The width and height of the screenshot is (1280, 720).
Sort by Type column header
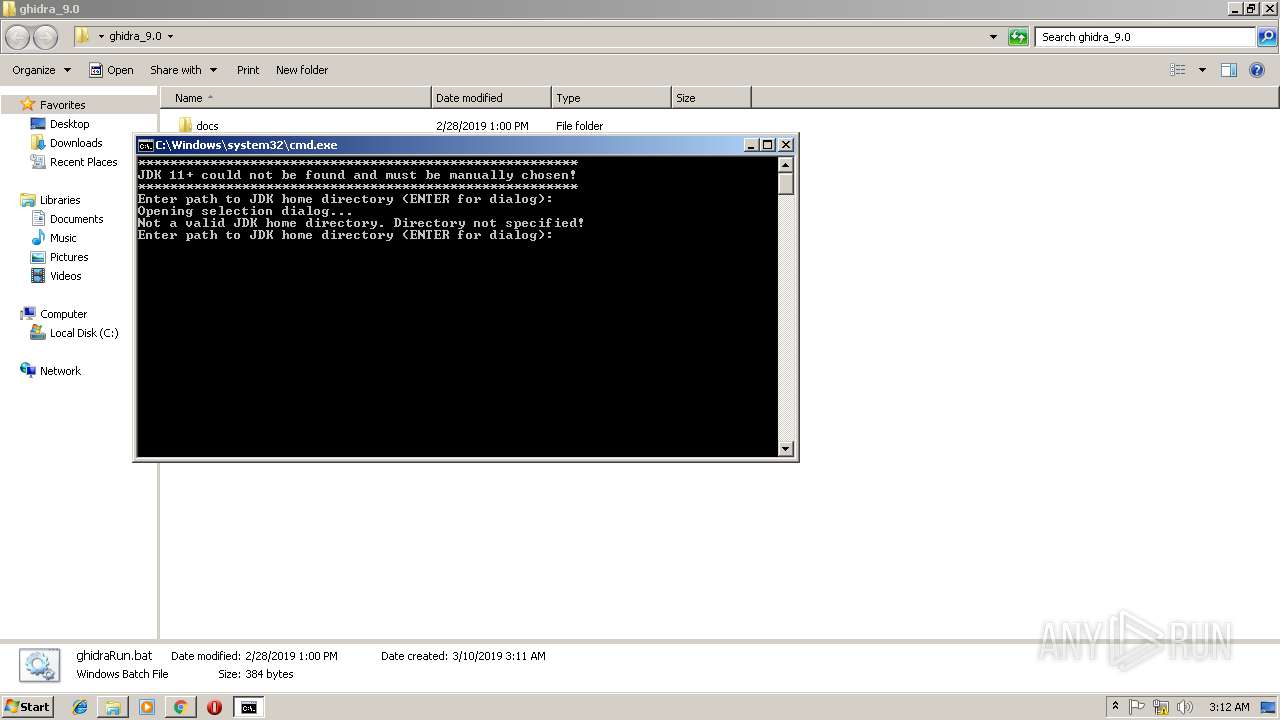[611, 98]
